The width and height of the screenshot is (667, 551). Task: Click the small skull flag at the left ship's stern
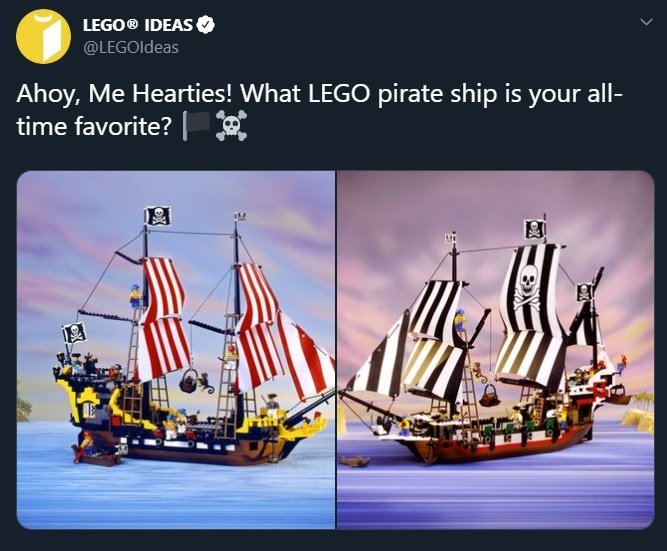(x=74, y=332)
